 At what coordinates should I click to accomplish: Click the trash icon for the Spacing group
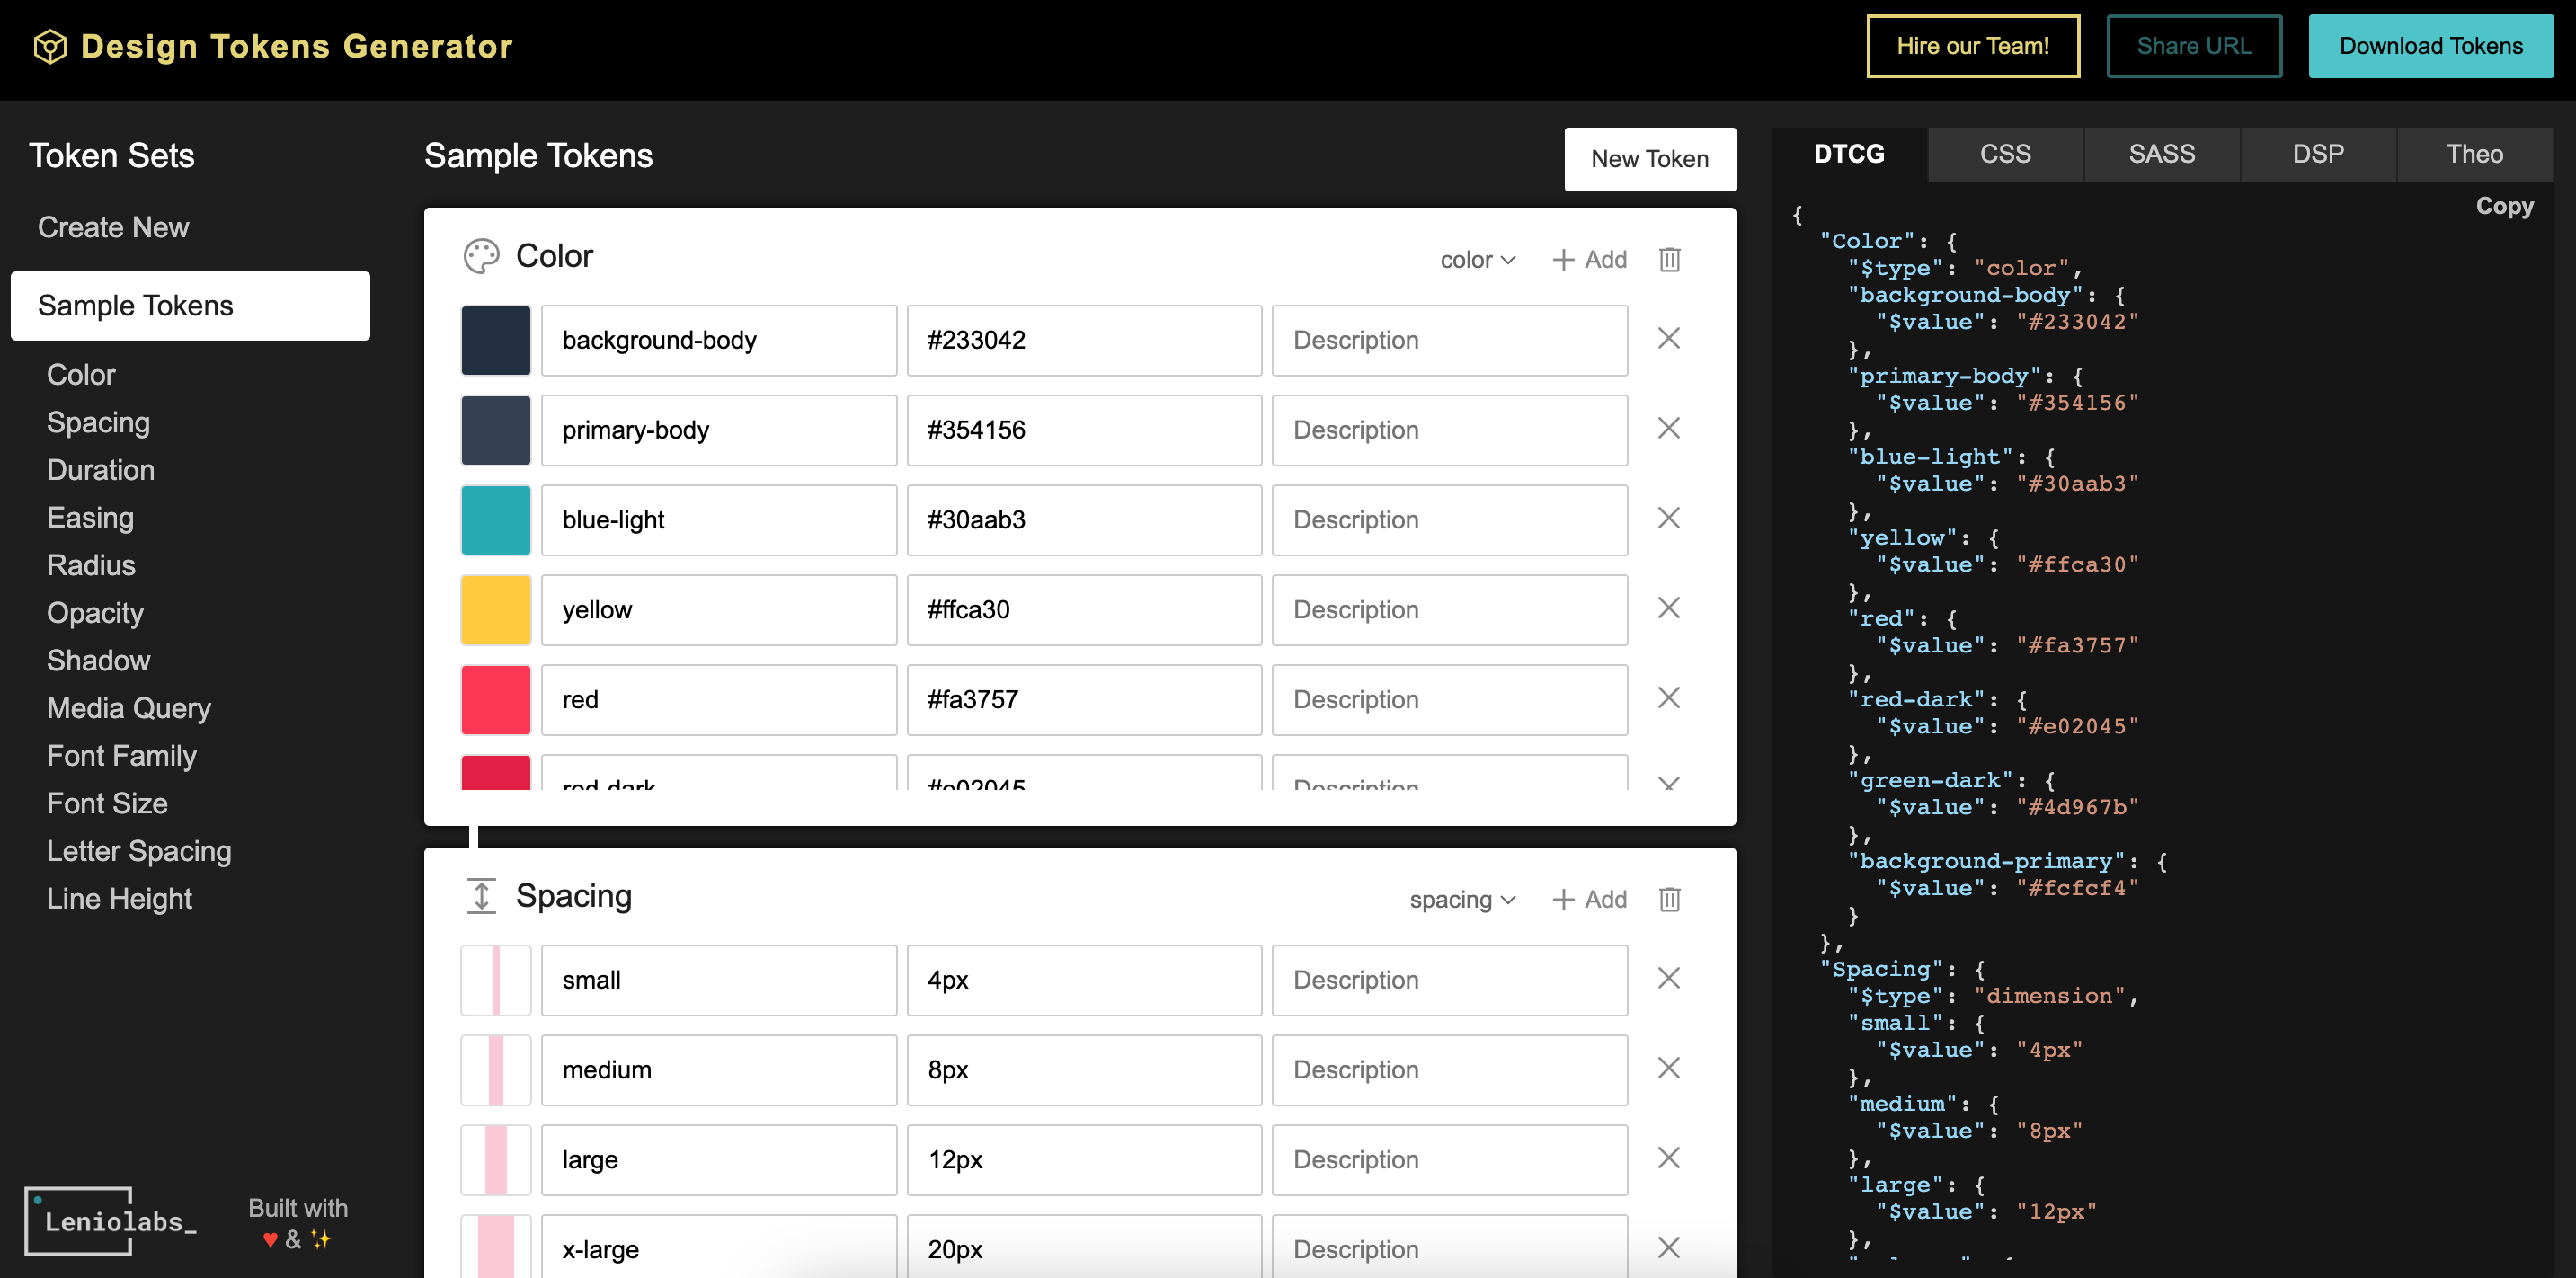[x=1668, y=899]
